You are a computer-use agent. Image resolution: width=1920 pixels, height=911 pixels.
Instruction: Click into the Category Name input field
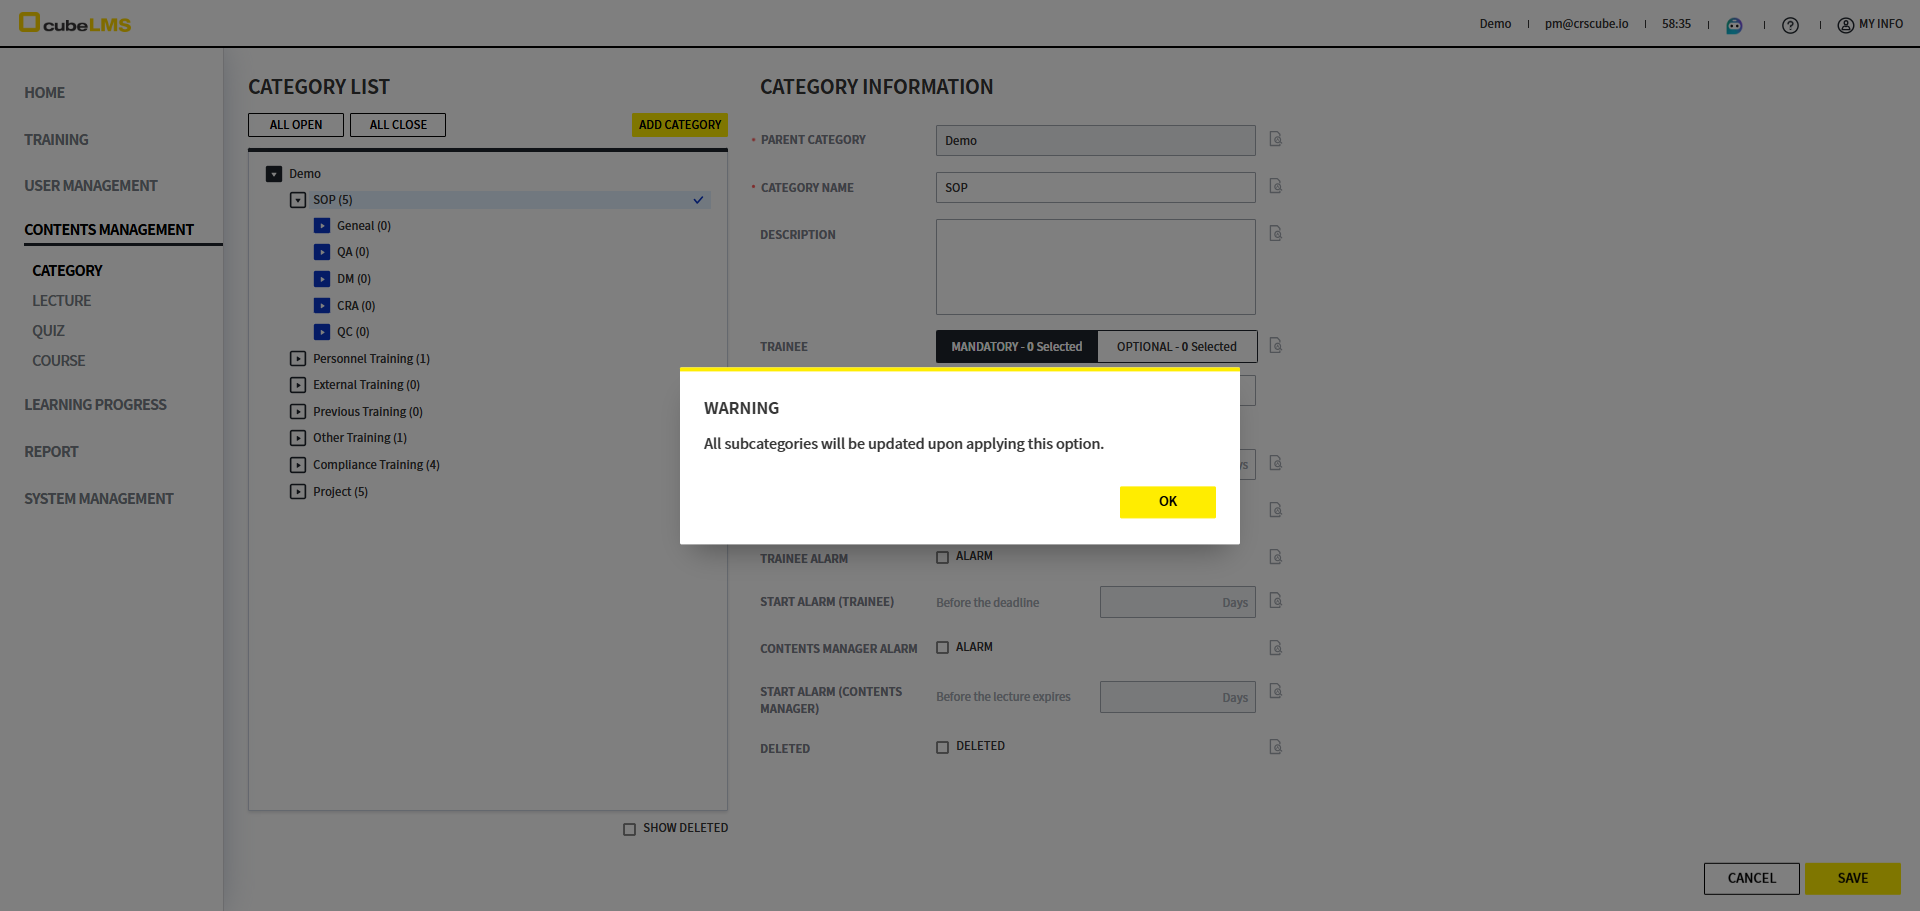1095,188
